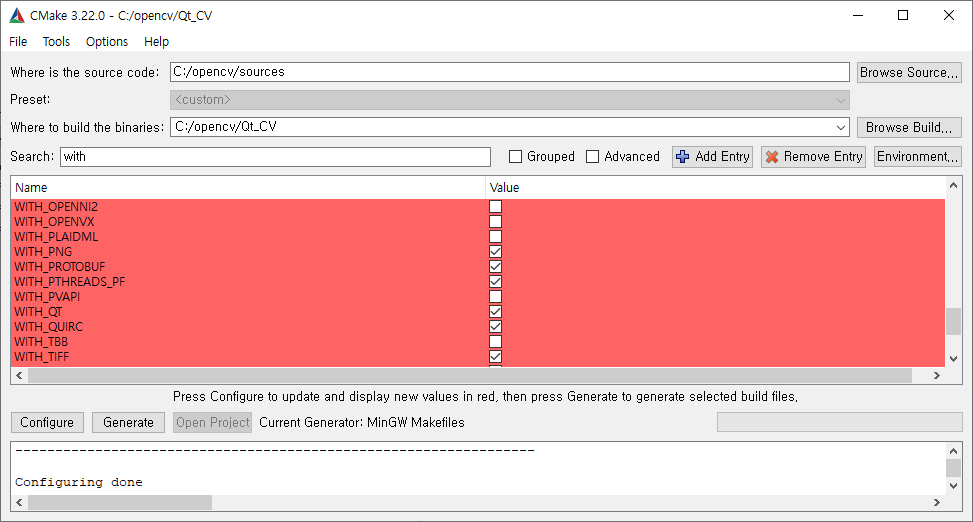This screenshot has height=522, width=973.
Task: Click the Value column header
Action: [715, 187]
